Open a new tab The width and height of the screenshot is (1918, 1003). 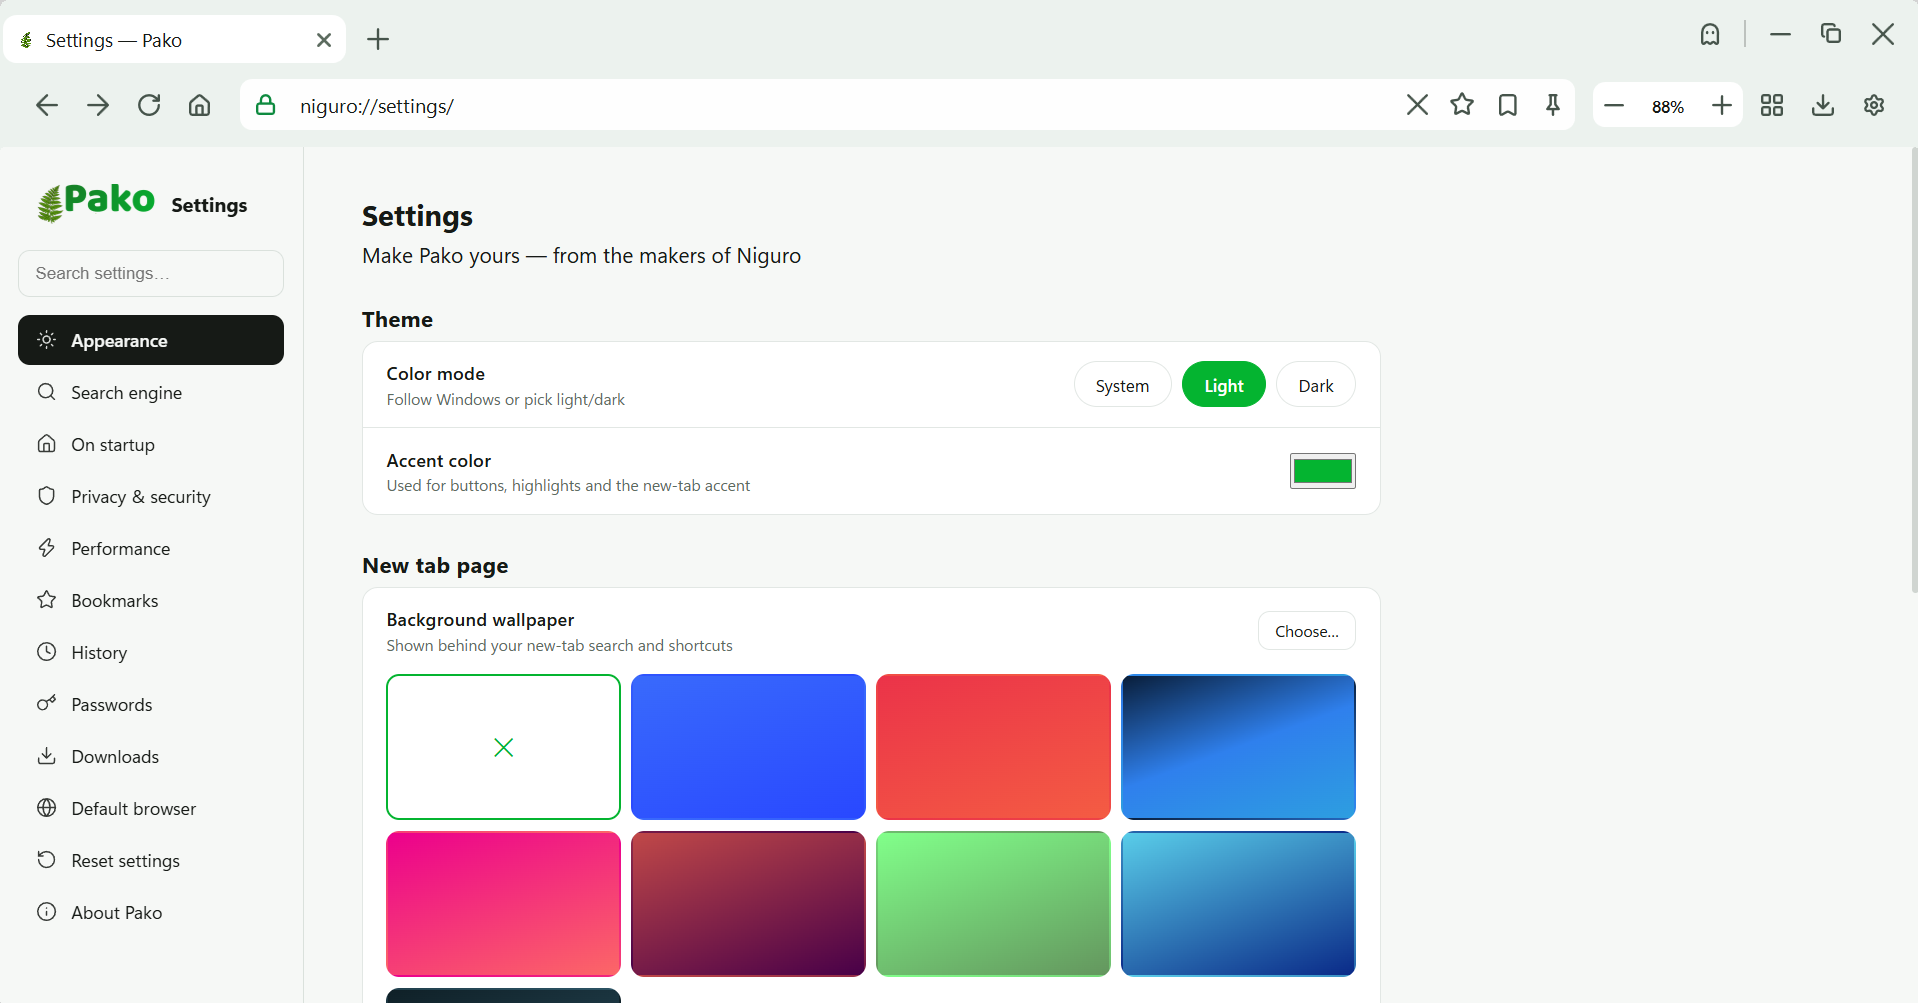coord(378,39)
